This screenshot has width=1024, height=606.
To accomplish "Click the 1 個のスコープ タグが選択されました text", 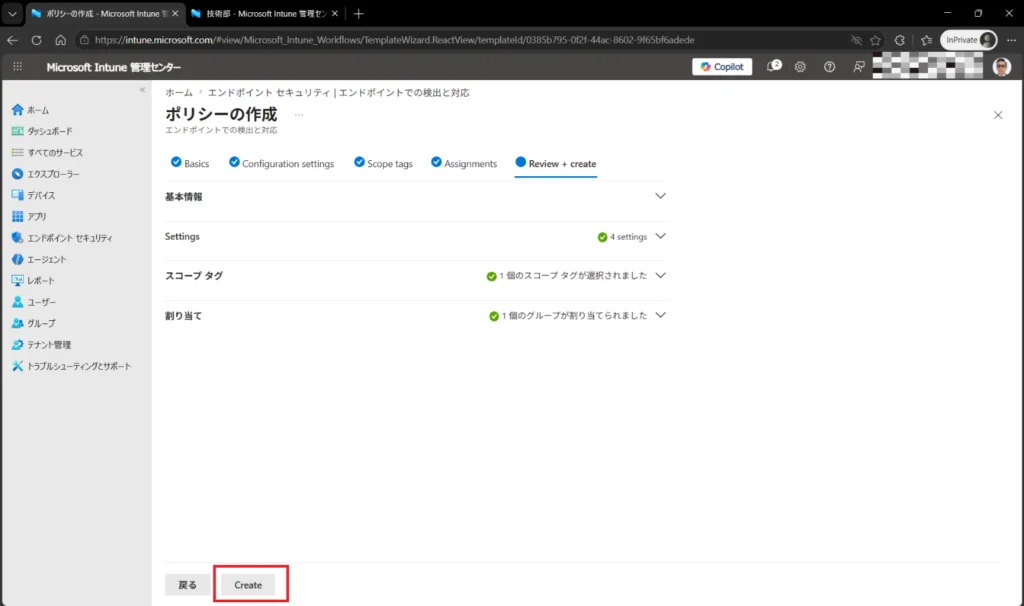I will click(x=573, y=276).
